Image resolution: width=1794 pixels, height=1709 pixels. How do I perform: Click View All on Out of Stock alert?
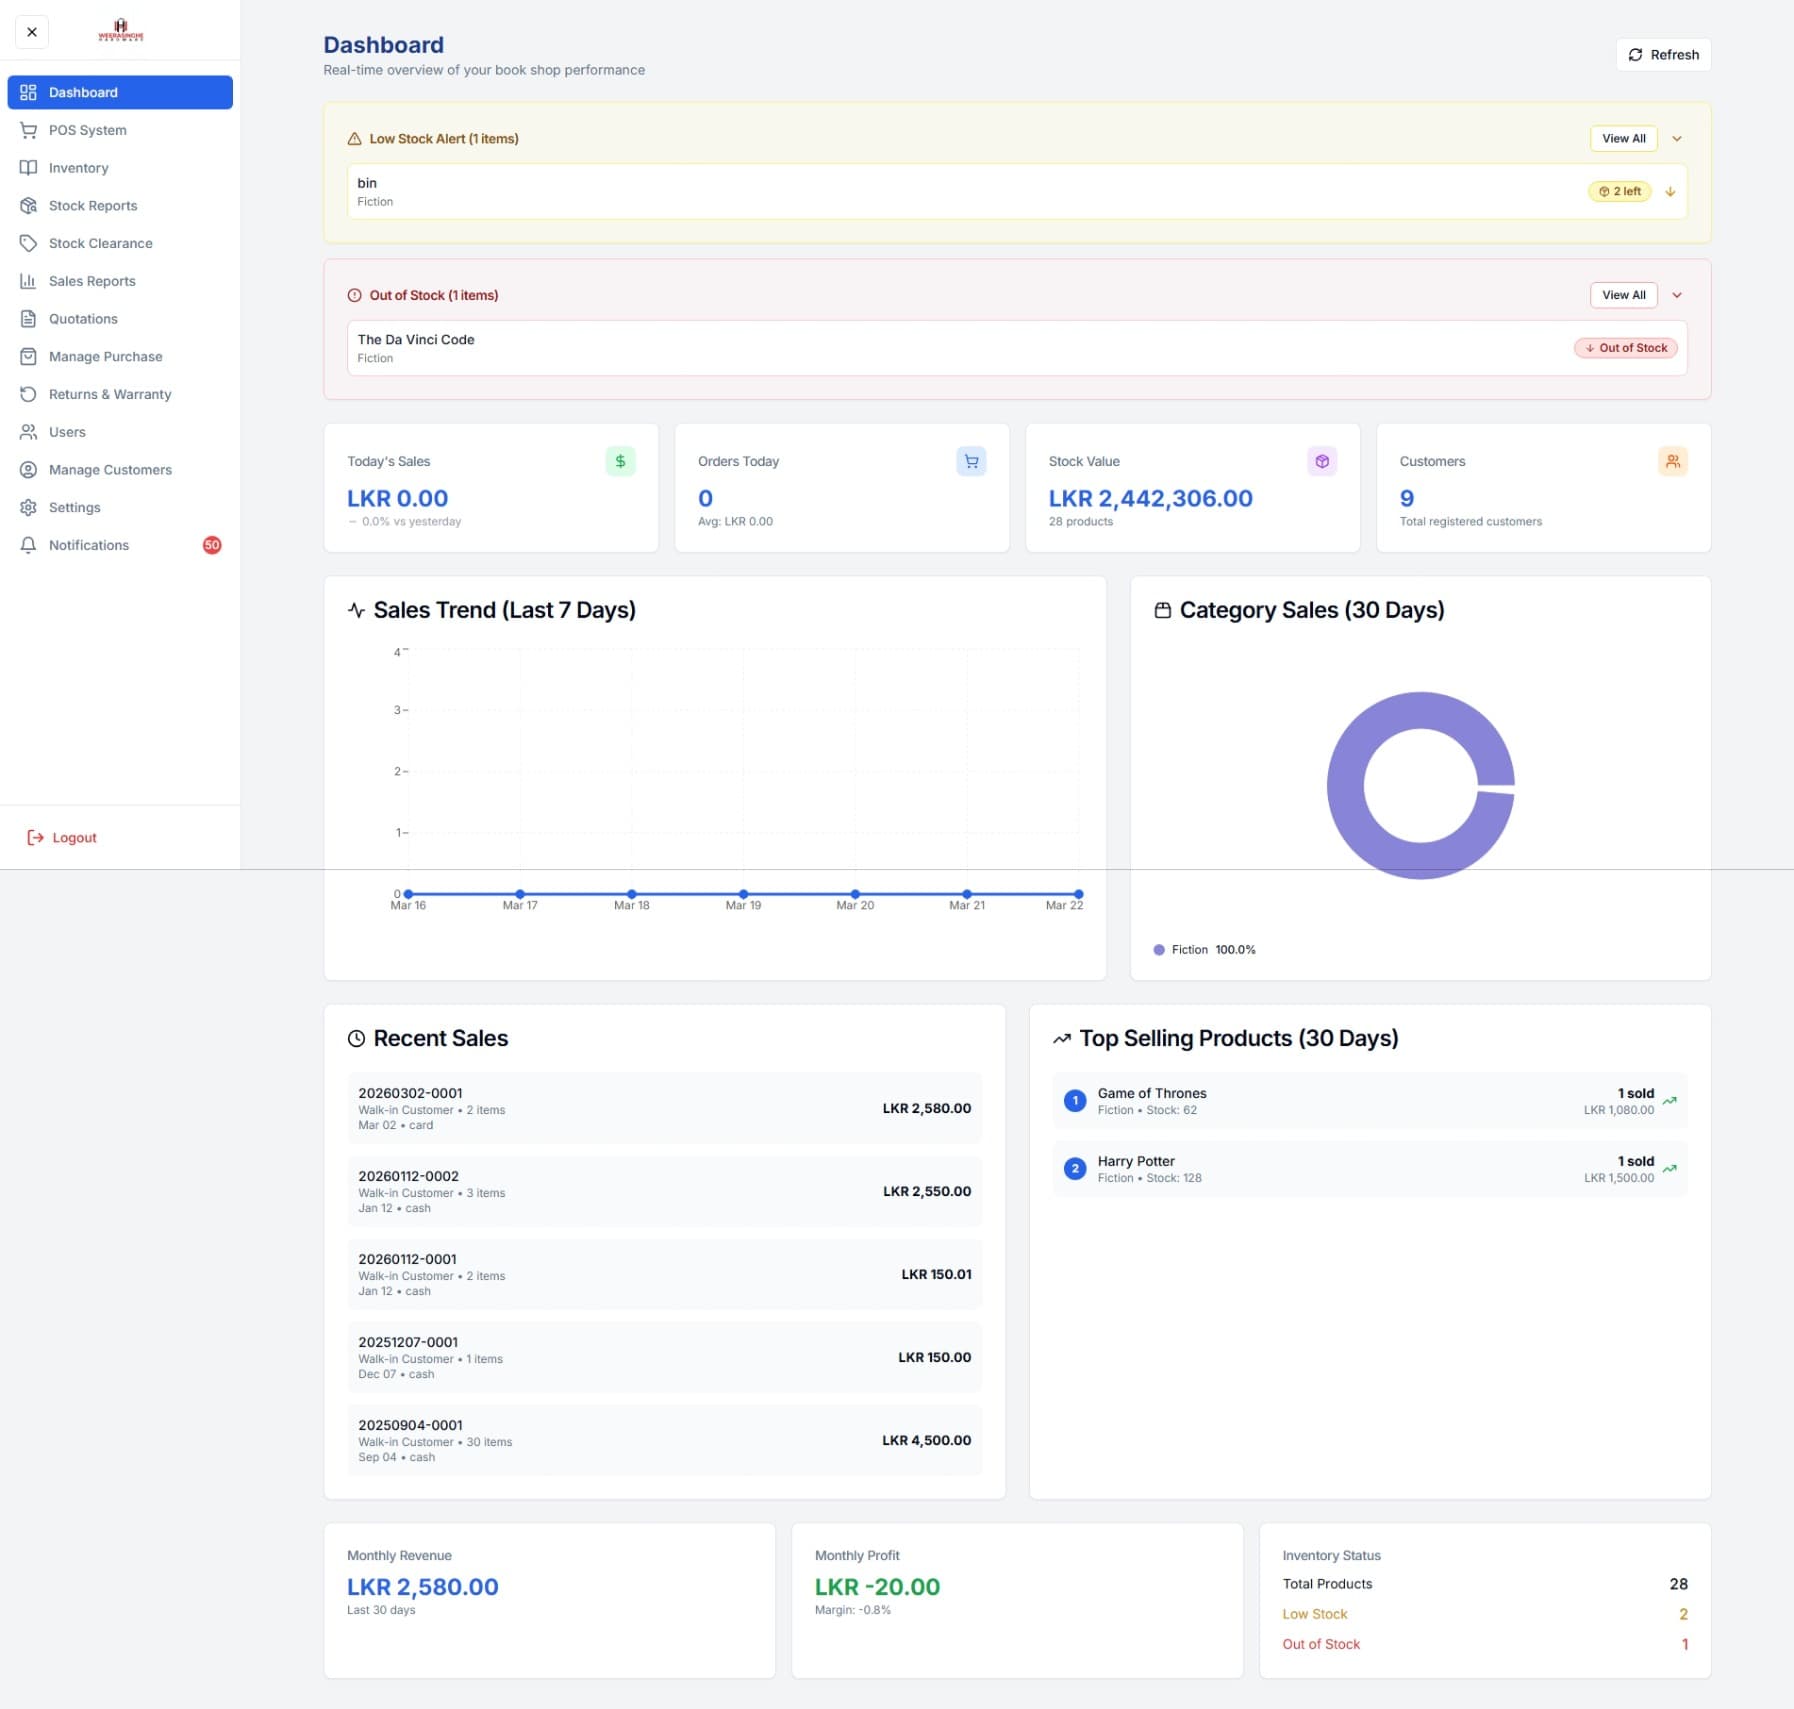point(1623,294)
